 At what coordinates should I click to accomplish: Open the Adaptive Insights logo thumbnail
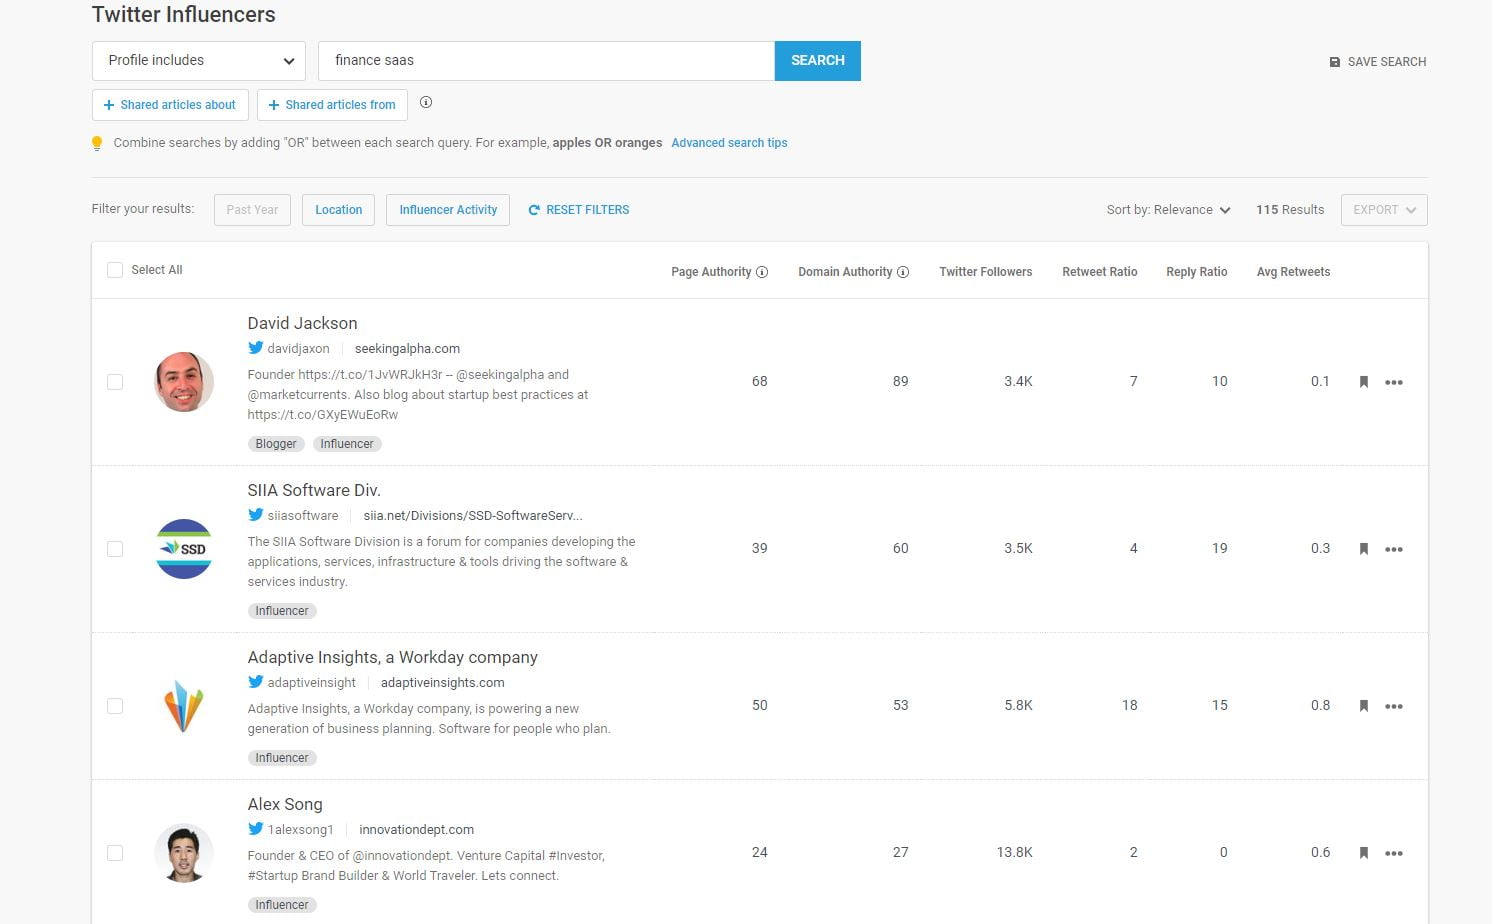tap(184, 706)
